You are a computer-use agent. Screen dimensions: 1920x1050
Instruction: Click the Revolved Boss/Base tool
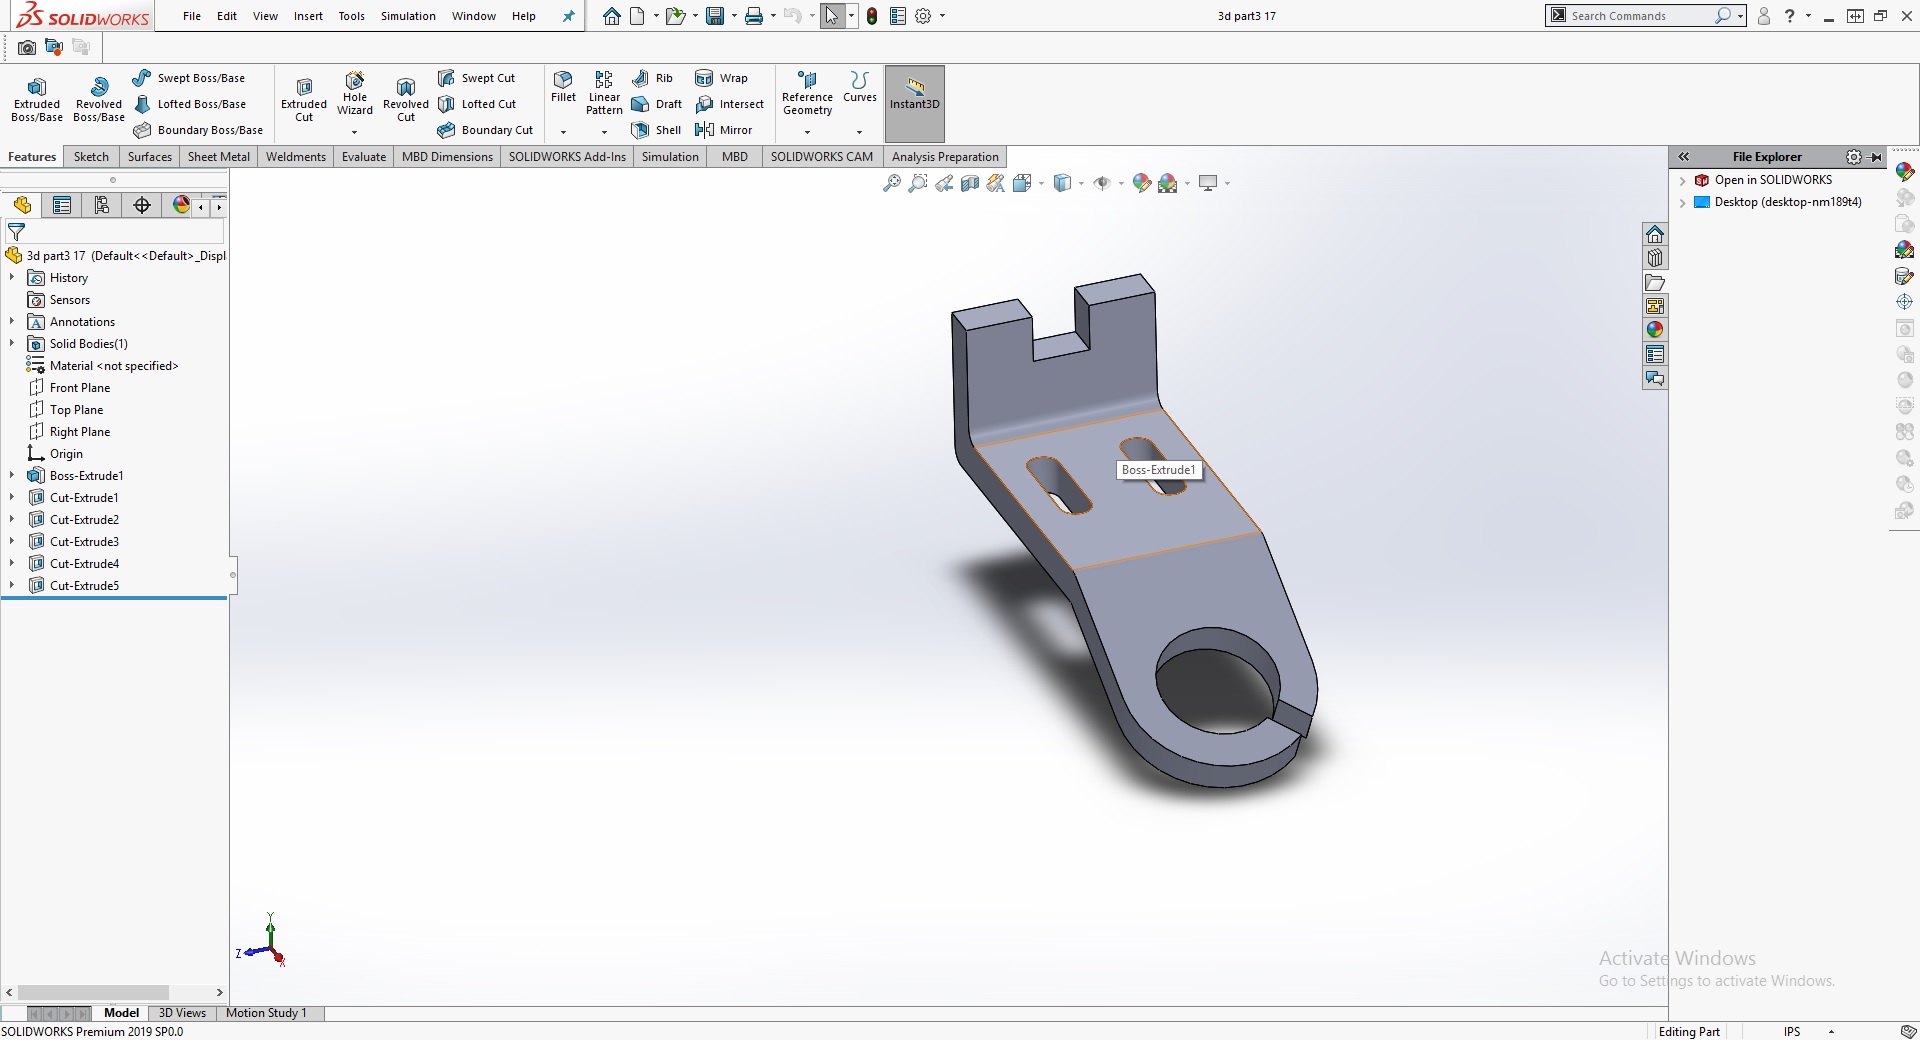point(98,99)
